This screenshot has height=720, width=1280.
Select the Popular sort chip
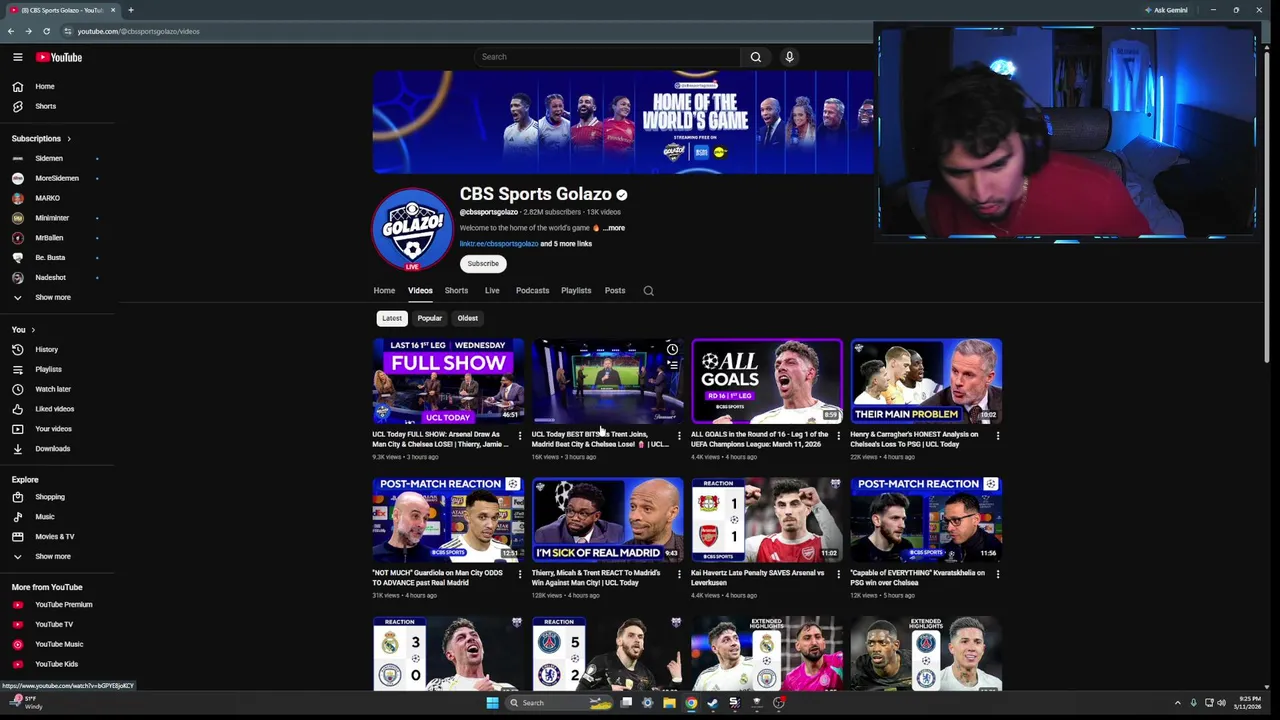tap(429, 318)
